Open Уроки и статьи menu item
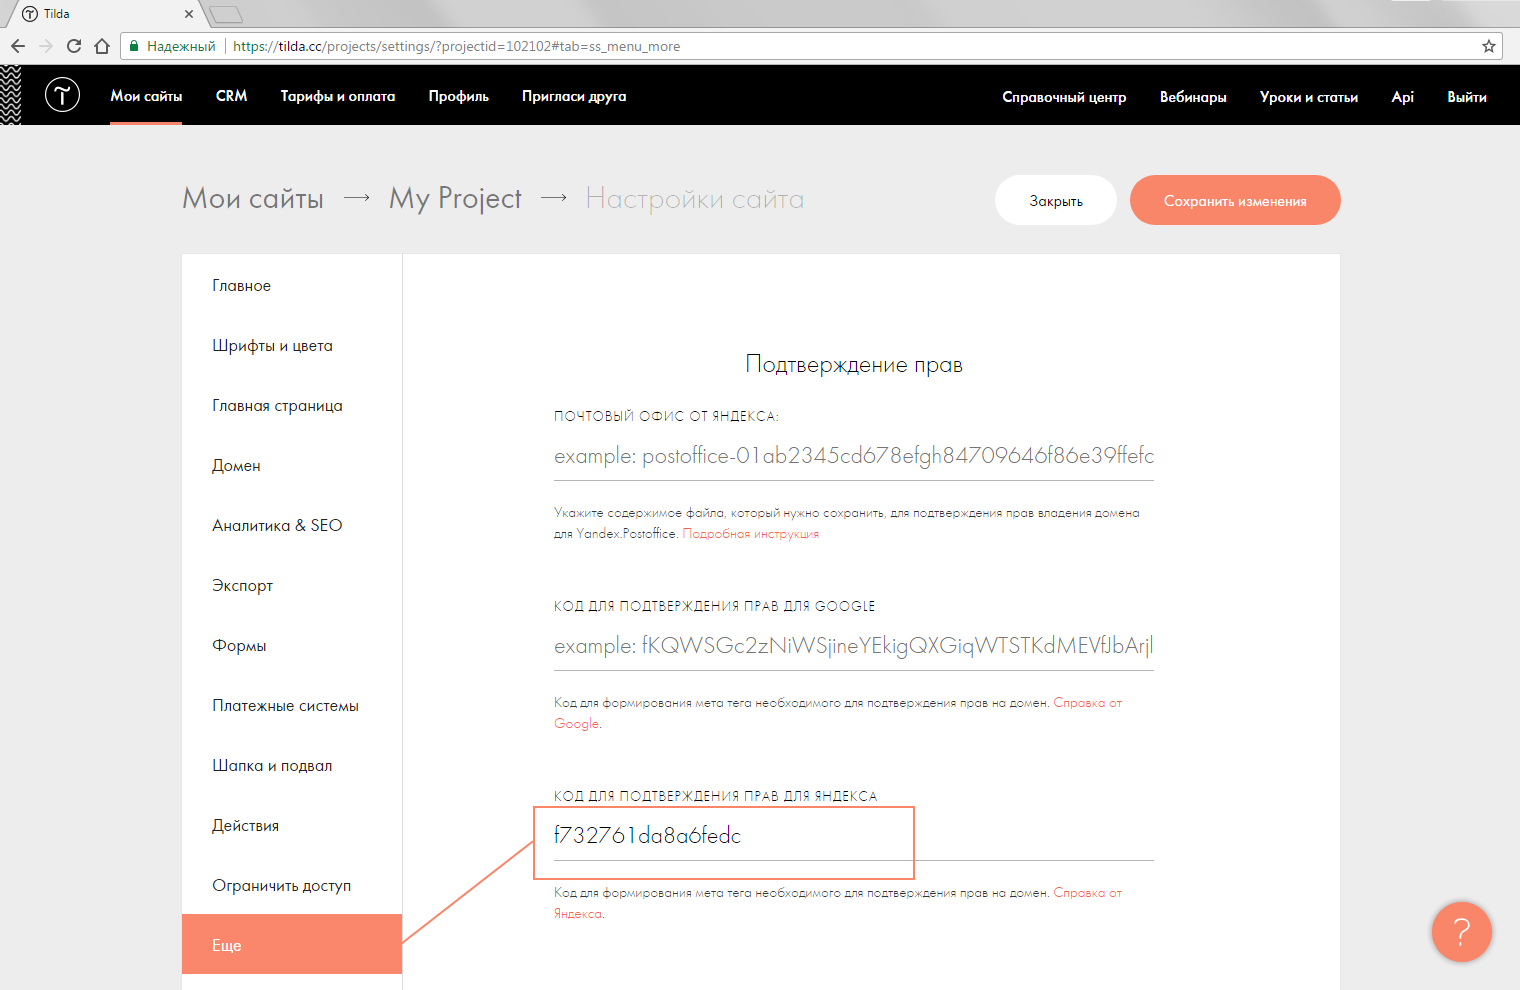Viewport: 1520px width, 990px height. [x=1309, y=97]
